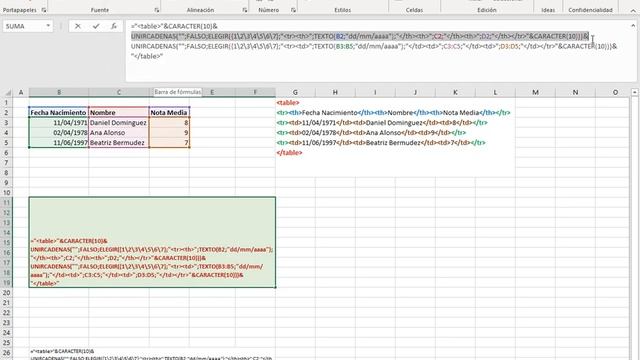Click the header row HTML output in G2

tap(393, 113)
